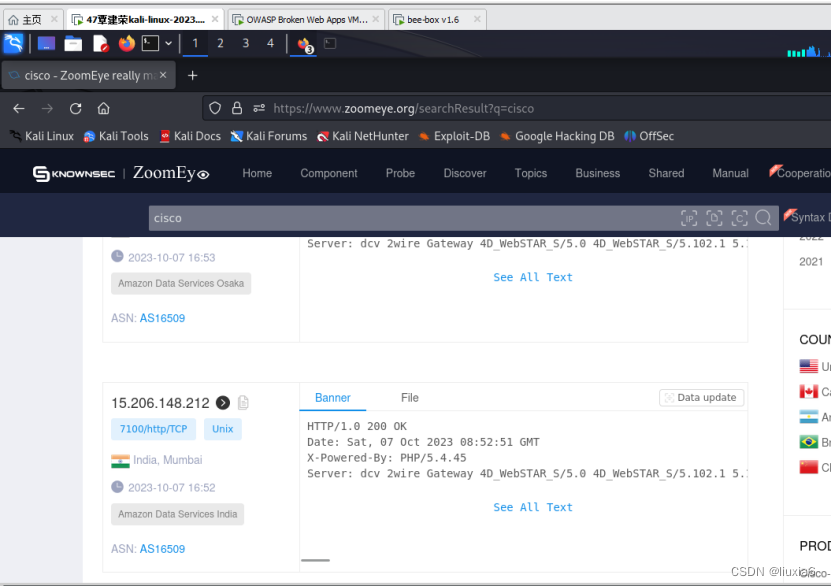
Task: Close the cisco - ZoomEye browser tab
Action: pos(163,75)
